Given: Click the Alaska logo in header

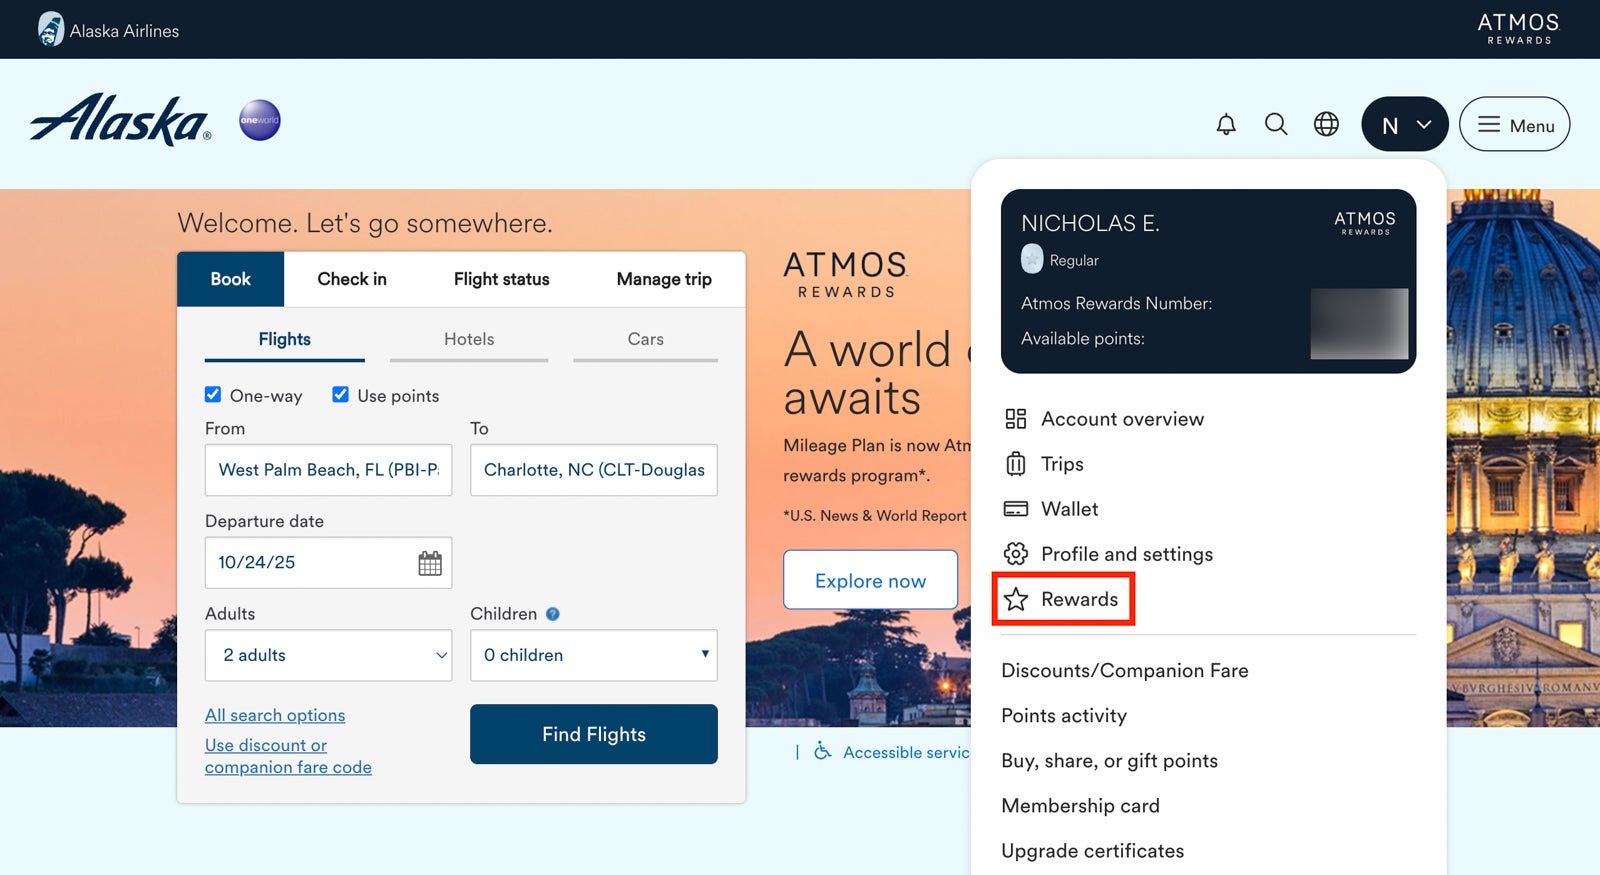Looking at the screenshot, I should [121, 120].
